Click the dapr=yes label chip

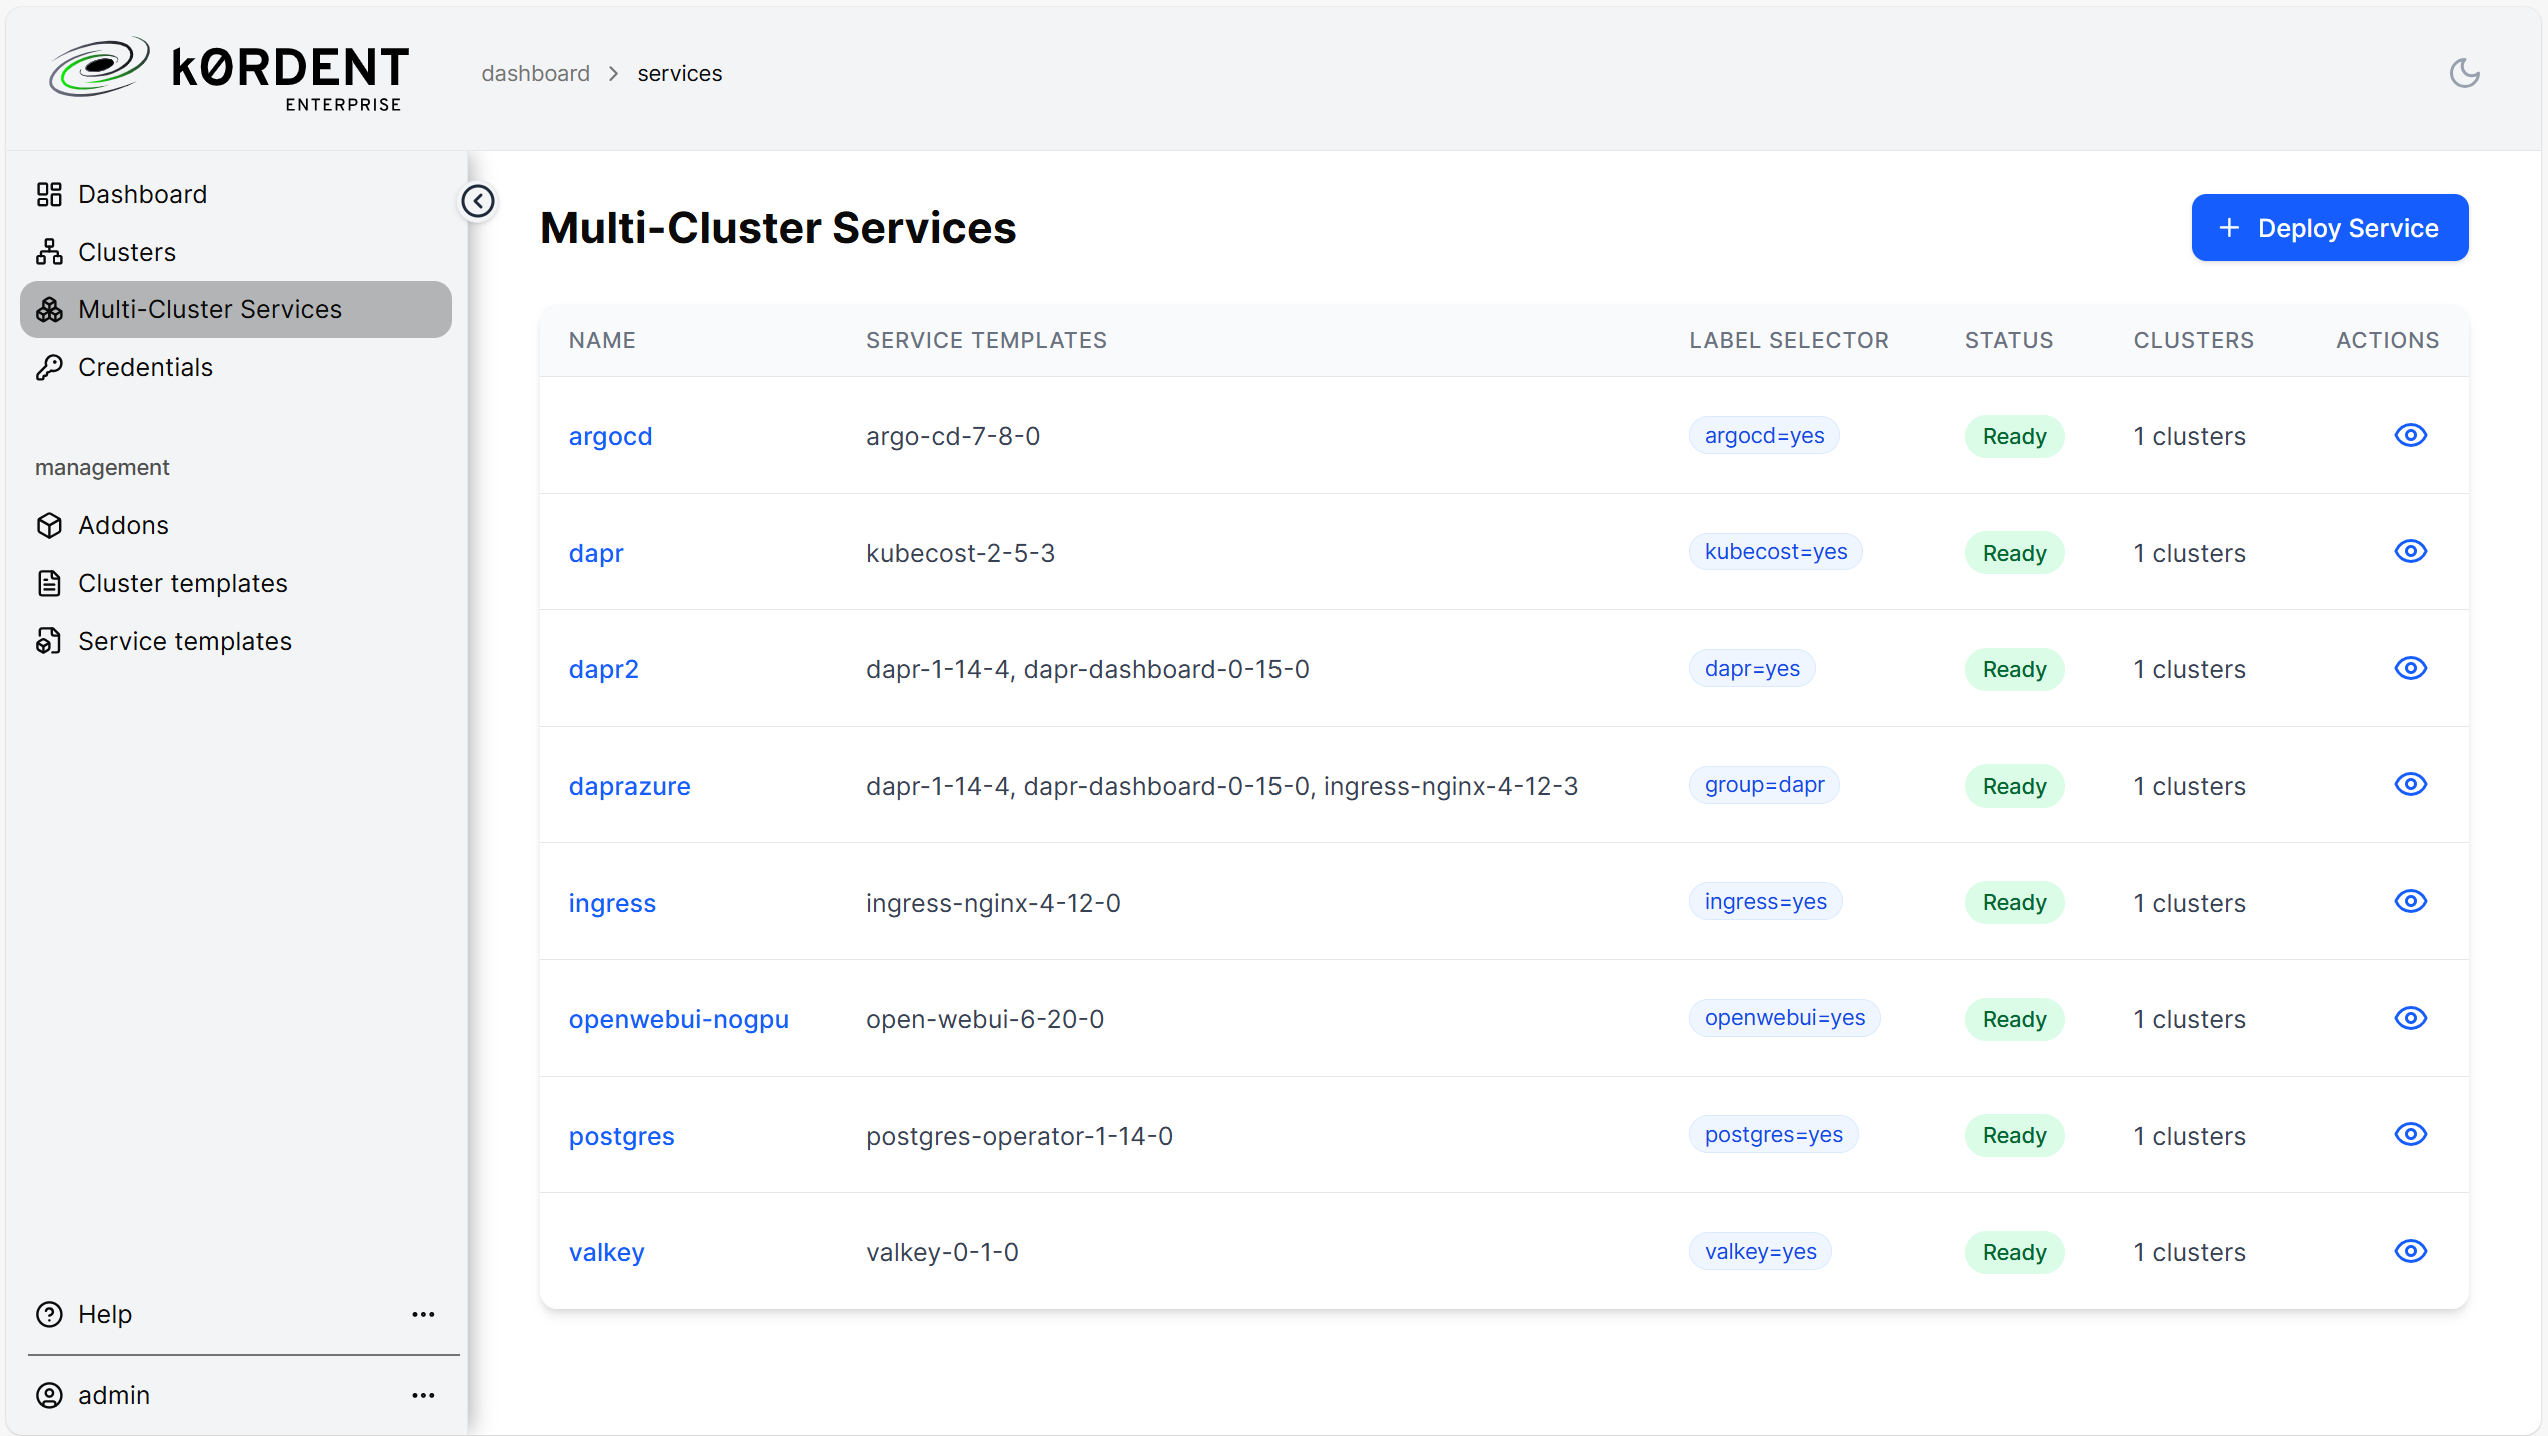(1752, 668)
